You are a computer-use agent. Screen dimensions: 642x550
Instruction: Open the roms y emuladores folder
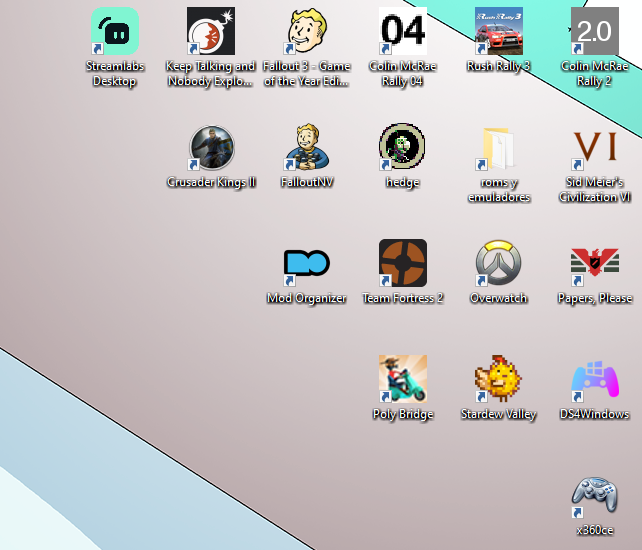coord(499,148)
